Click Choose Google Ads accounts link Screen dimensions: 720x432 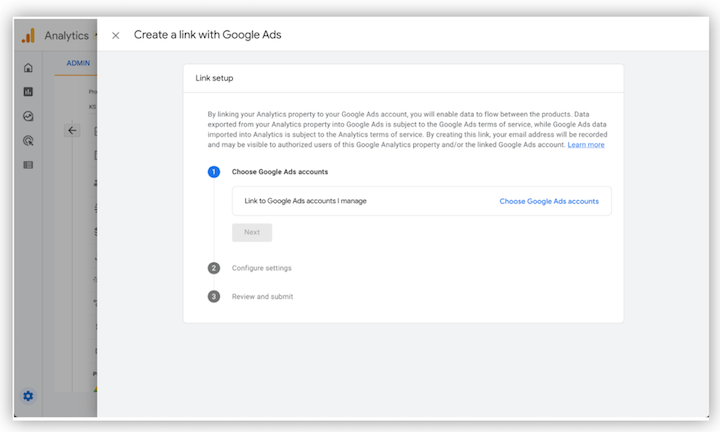click(549, 201)
